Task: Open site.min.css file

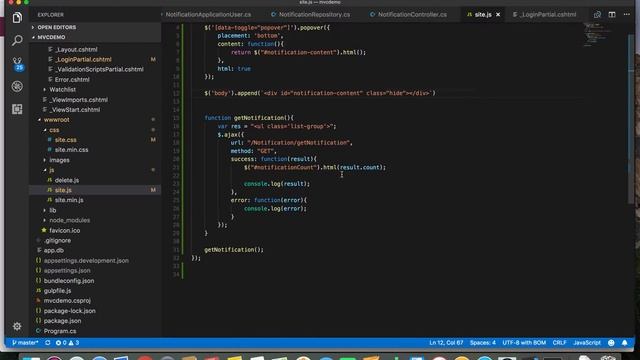Action: click(71, 150)
